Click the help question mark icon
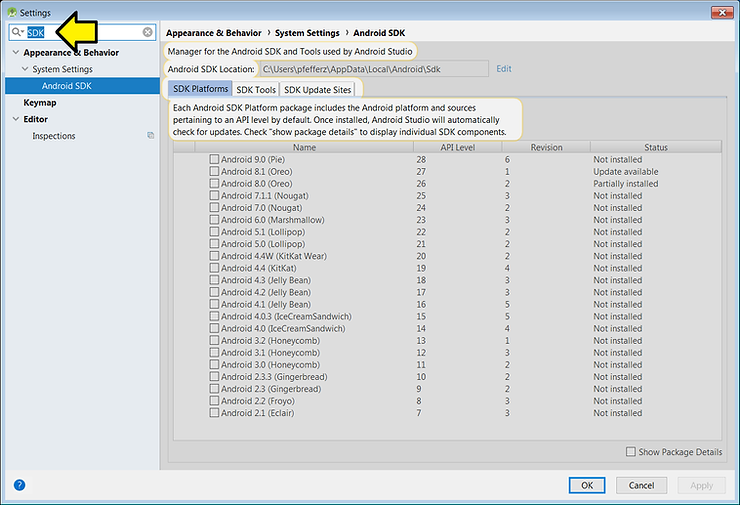 click(19, 485)
